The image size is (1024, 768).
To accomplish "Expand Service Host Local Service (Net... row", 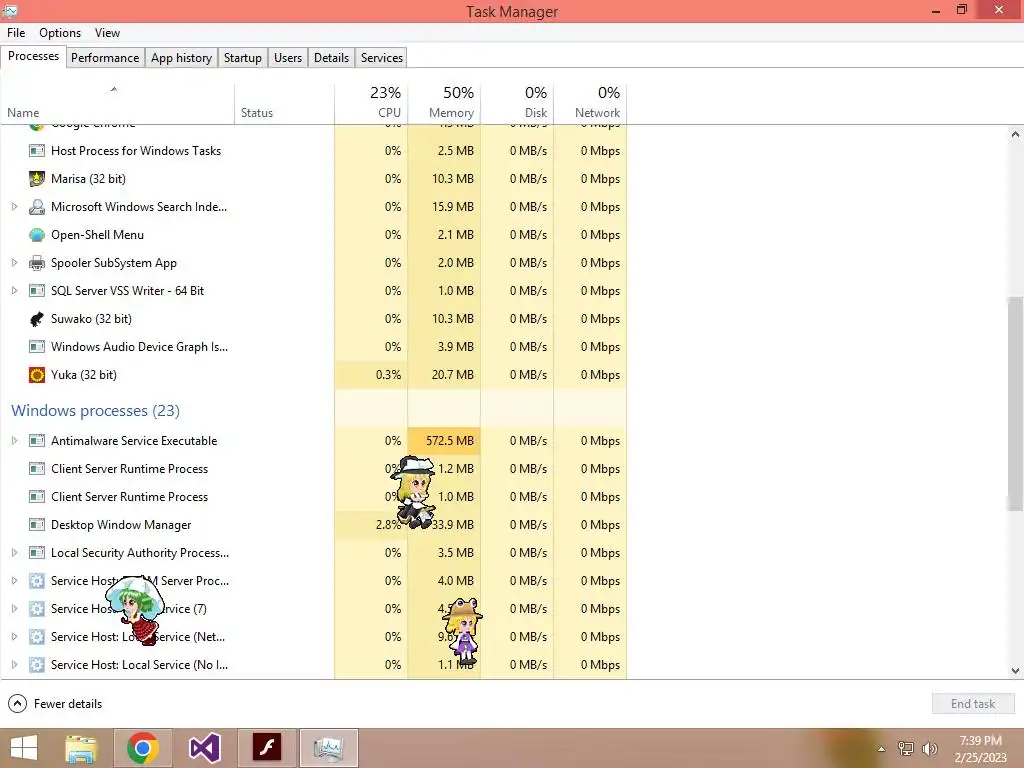I will click(14, 637).
